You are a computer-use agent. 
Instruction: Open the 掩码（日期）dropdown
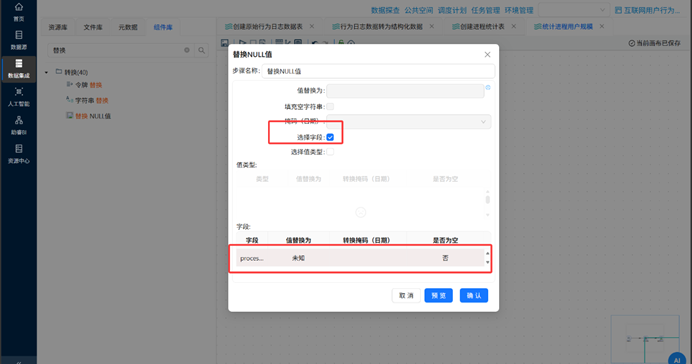coord(409,121)
